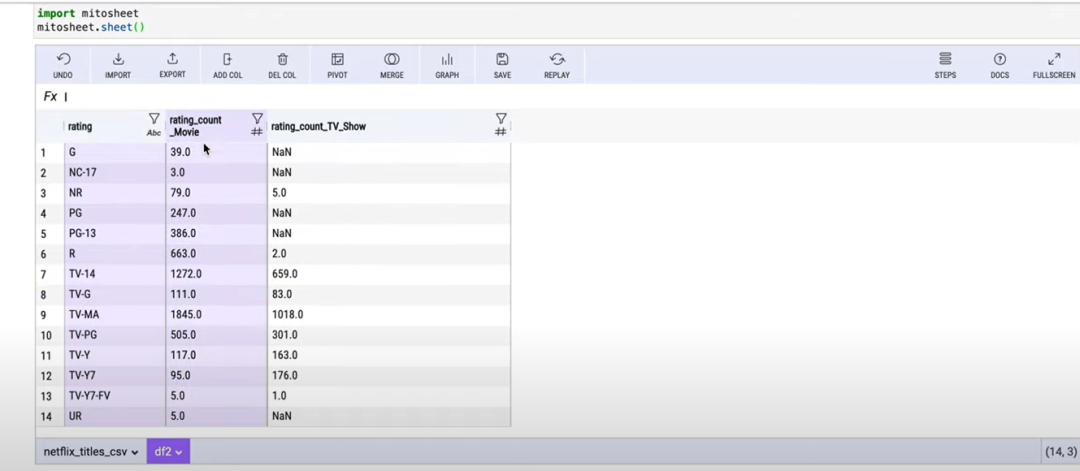Image resolution: width=1080 pixels, height=471 pixels.
Task: Select movie count cell 1845.0
Action: pos(216,315)
